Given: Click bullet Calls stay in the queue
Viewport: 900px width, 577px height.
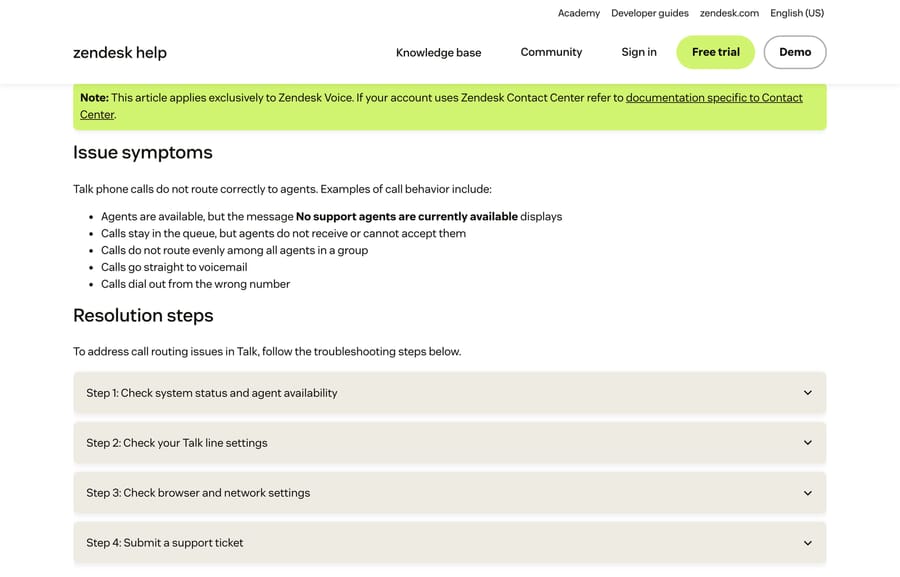Looking at the screenshot, I should coord(284,233).
